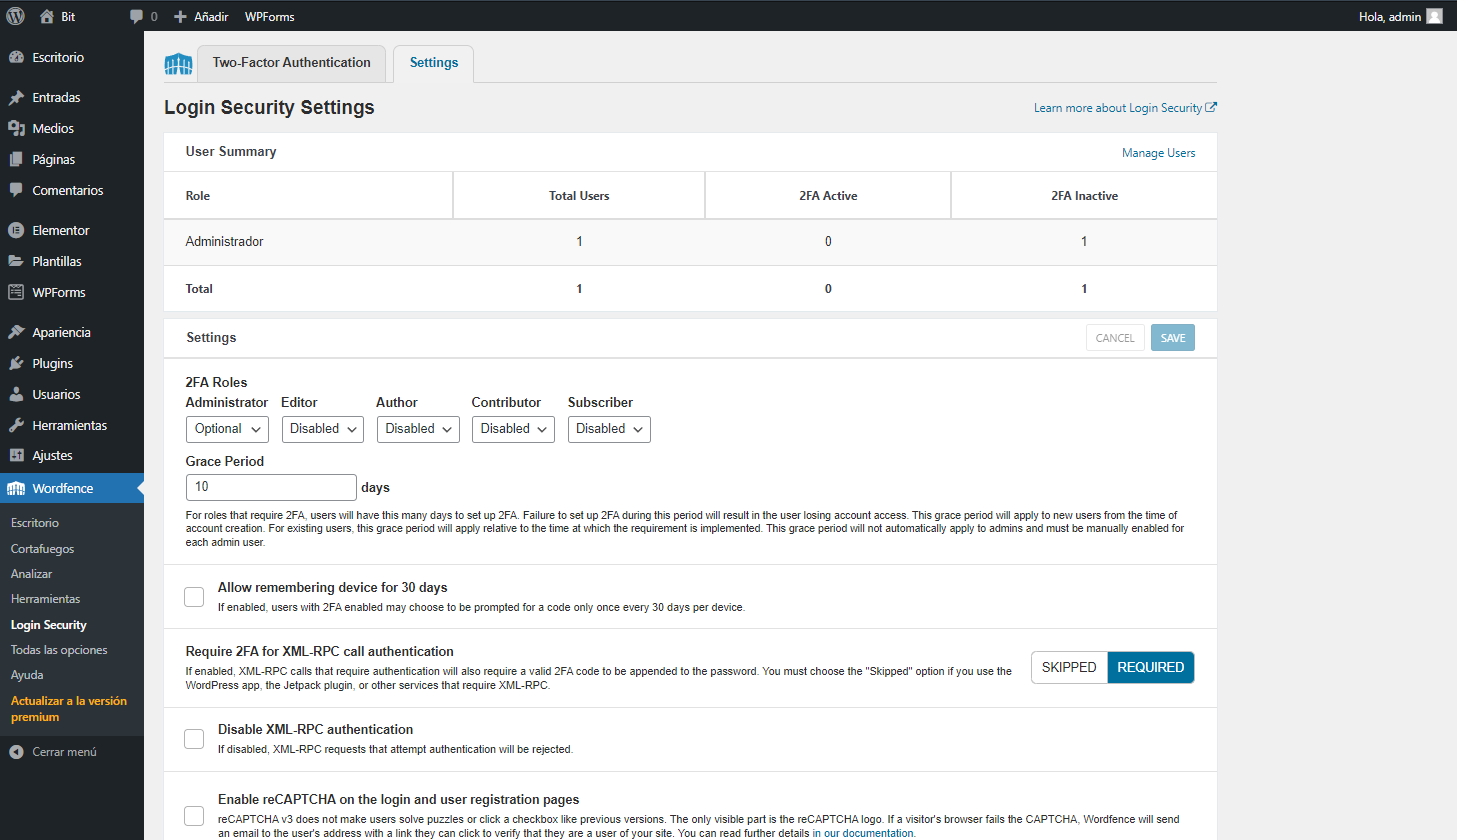Open the comments bubble icon in admin bar

click(136, 16)
